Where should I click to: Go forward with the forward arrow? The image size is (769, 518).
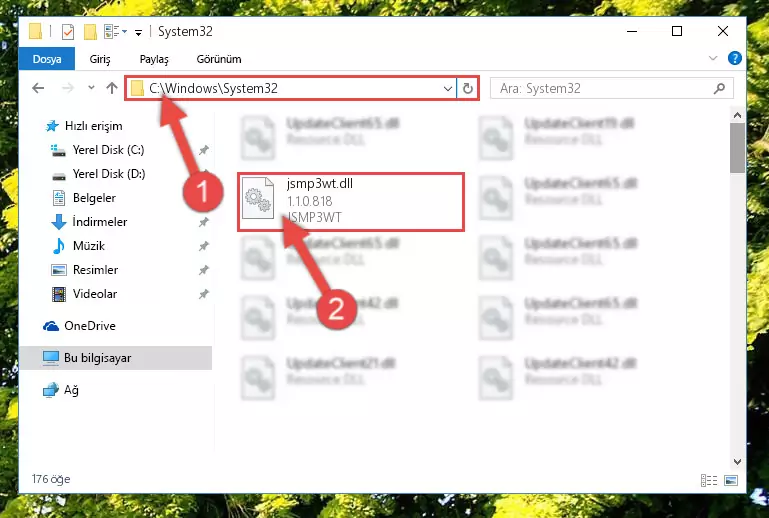click(x=68, y=88)
